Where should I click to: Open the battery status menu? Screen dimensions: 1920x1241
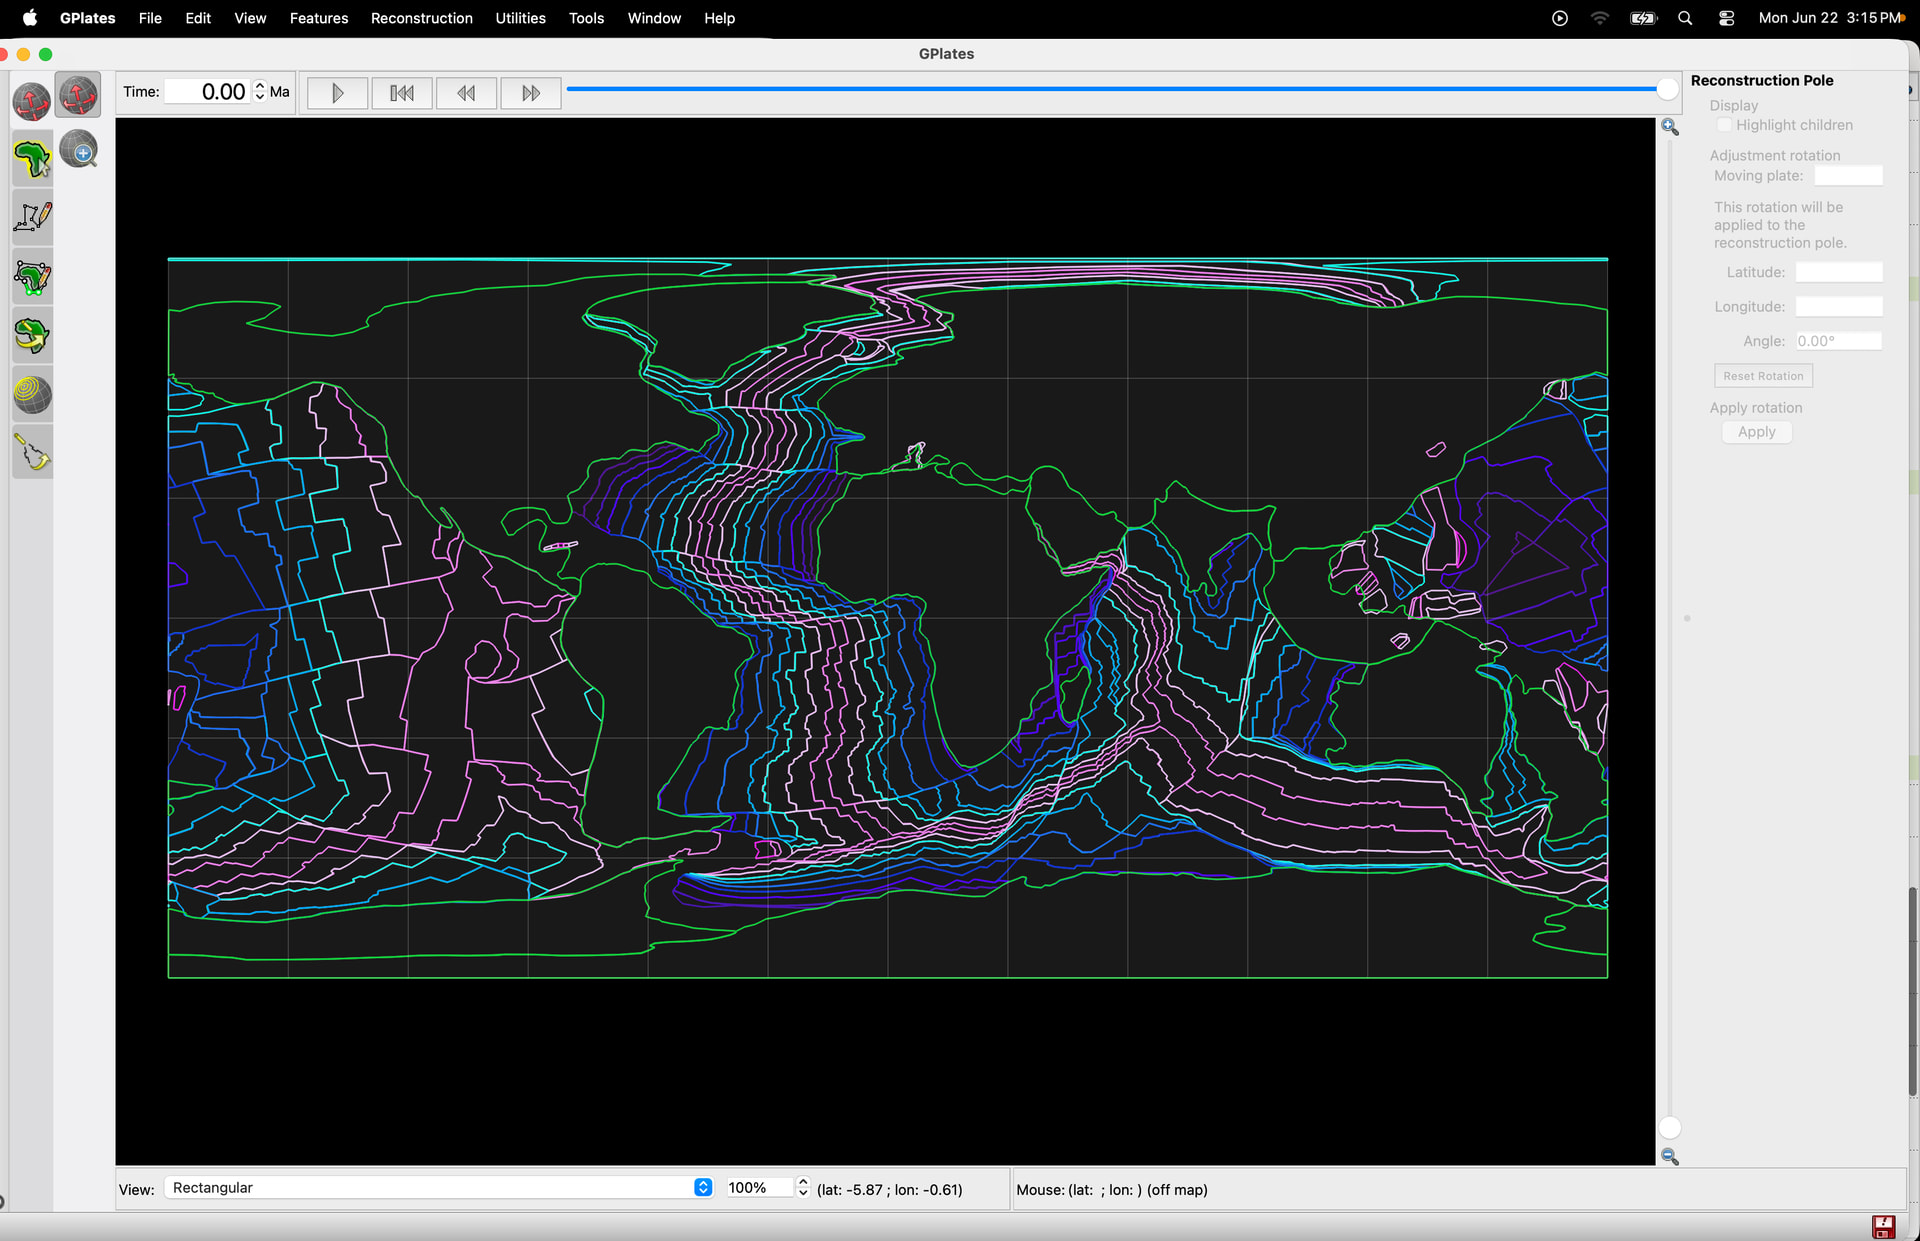click(x=1643, y=18)
